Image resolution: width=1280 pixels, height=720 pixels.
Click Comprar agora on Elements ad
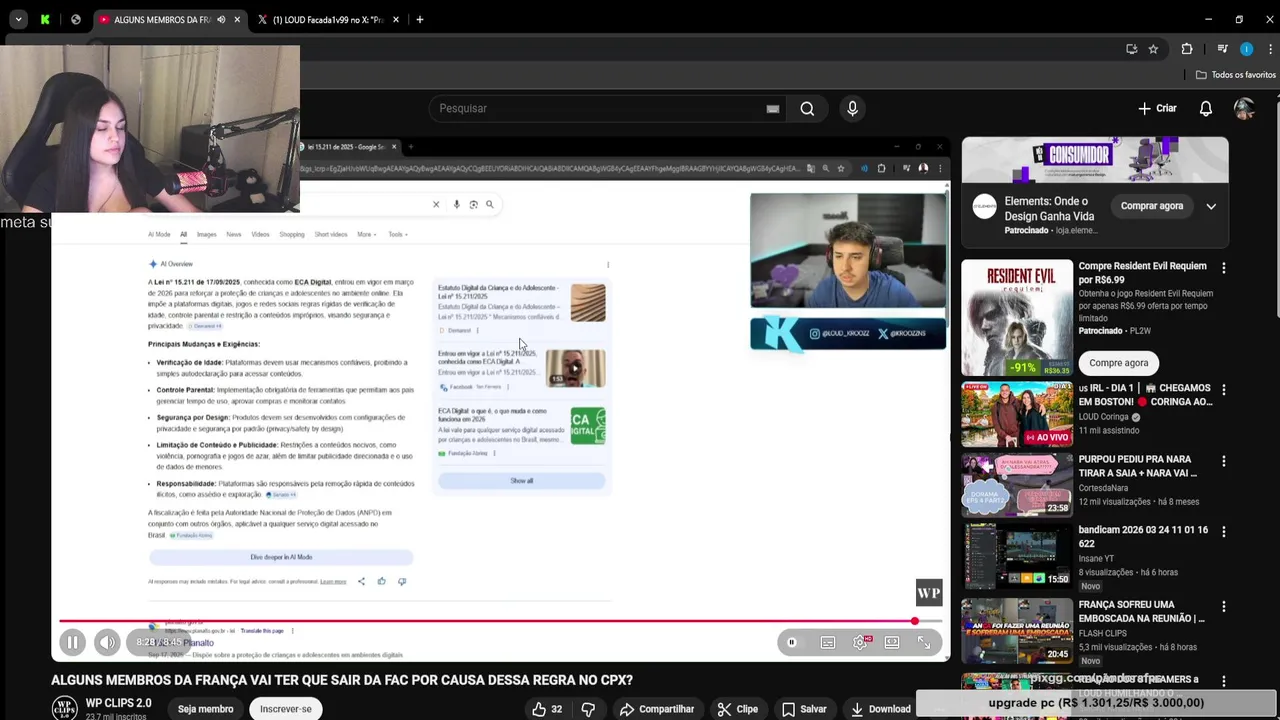click(x=1152, y=206)
